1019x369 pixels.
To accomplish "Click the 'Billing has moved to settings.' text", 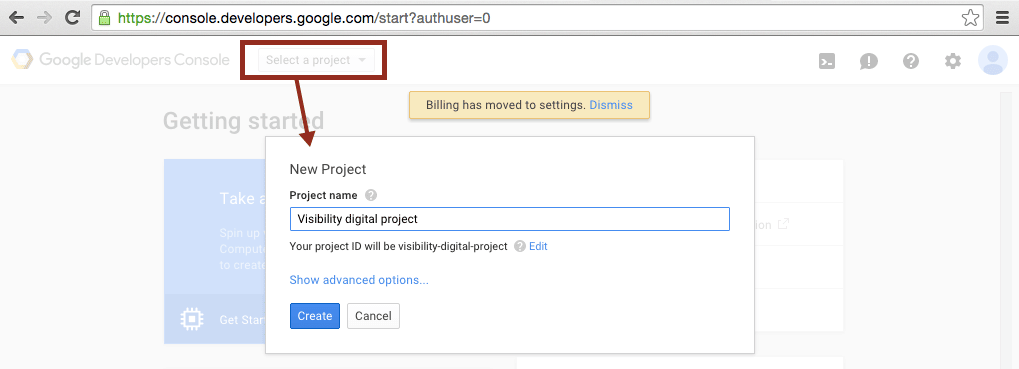I will (506, 105).
